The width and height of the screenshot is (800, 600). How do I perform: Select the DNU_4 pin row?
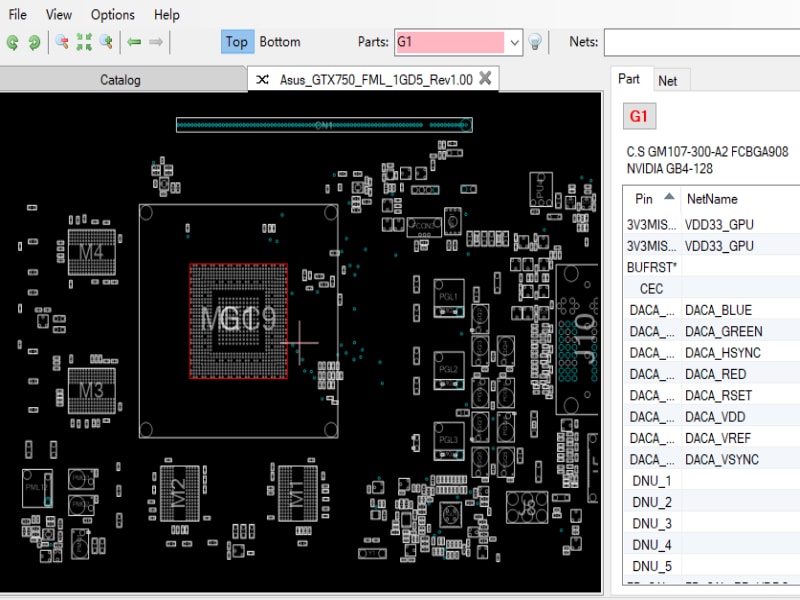[x=711, y=545]
